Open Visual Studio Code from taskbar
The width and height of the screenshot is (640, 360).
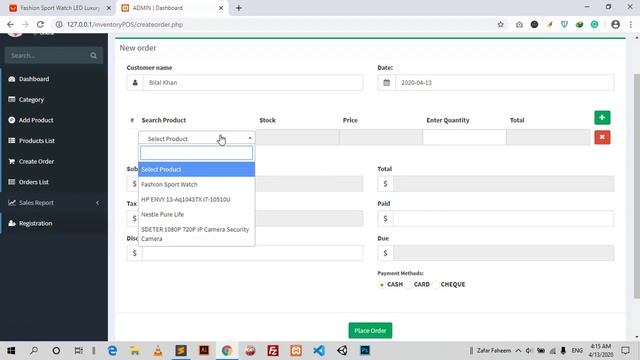tap(319, 351)
